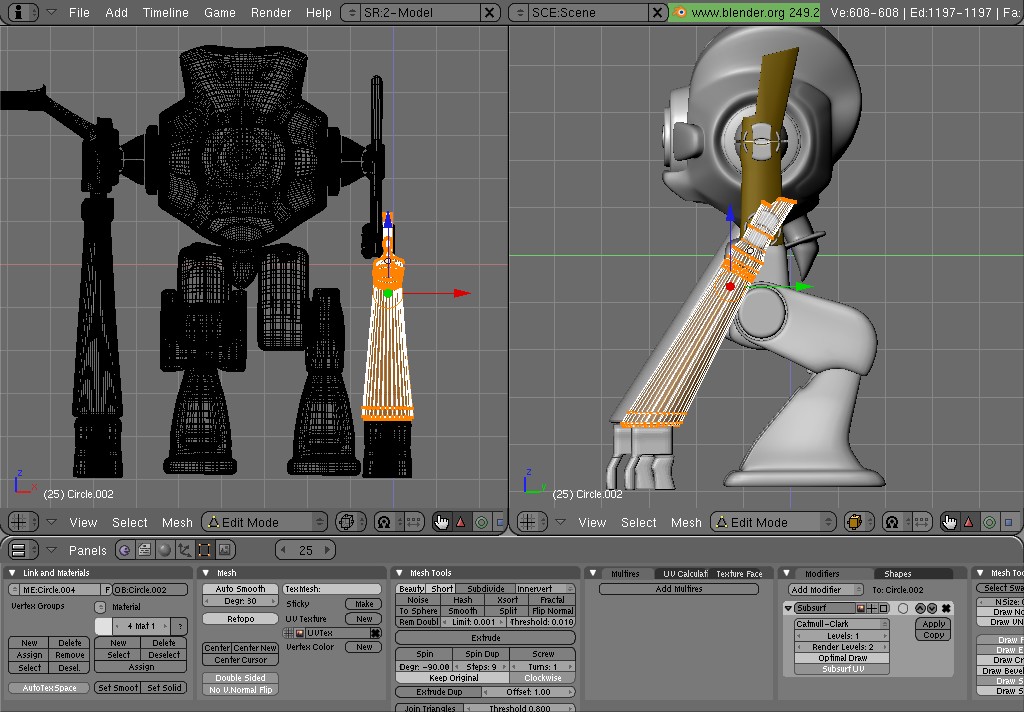
Task: Click the Set Solid button
Action: (164, 688)
